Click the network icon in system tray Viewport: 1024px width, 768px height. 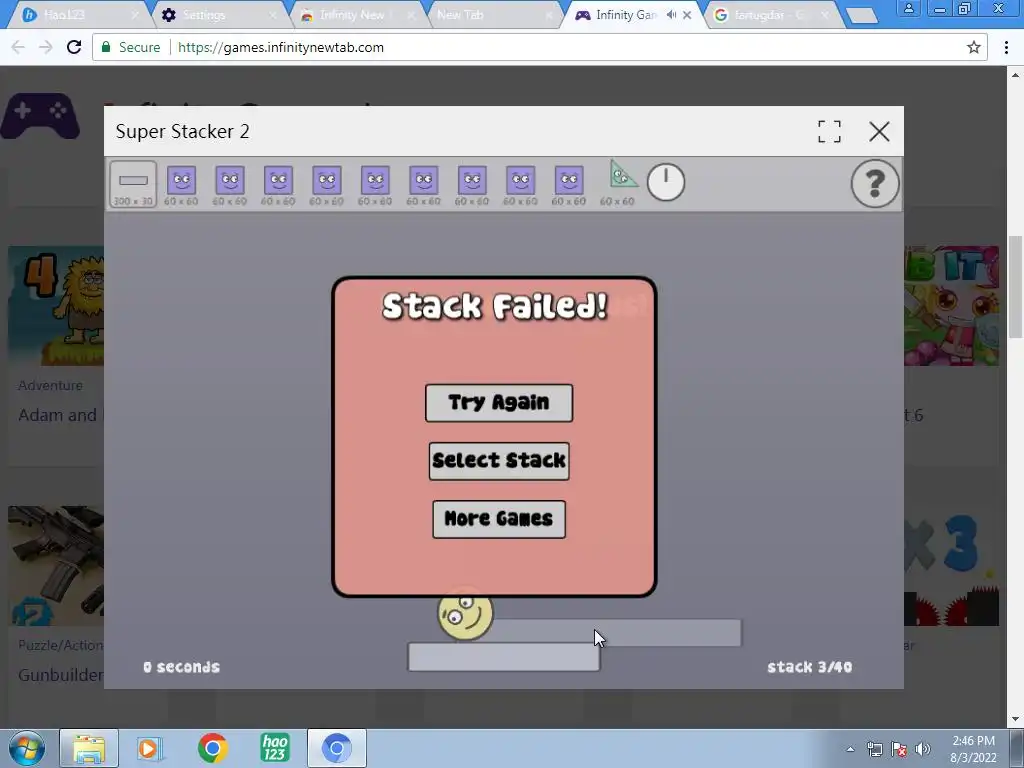pos(874,749)
